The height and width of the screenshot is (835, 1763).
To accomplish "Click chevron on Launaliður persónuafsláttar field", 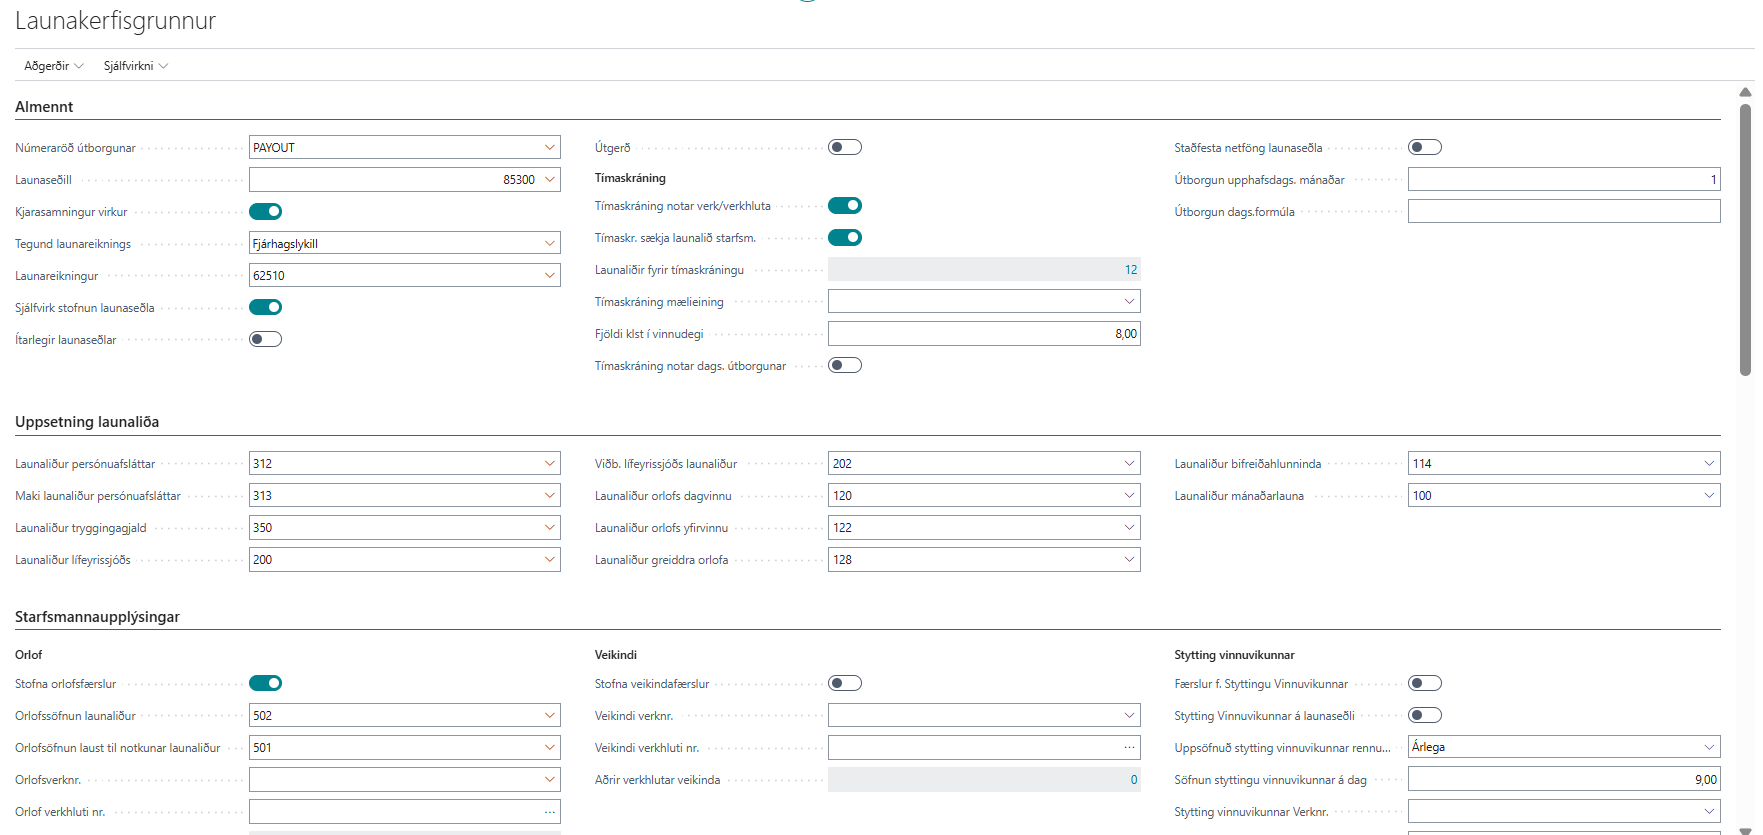I will pos(549,464).
